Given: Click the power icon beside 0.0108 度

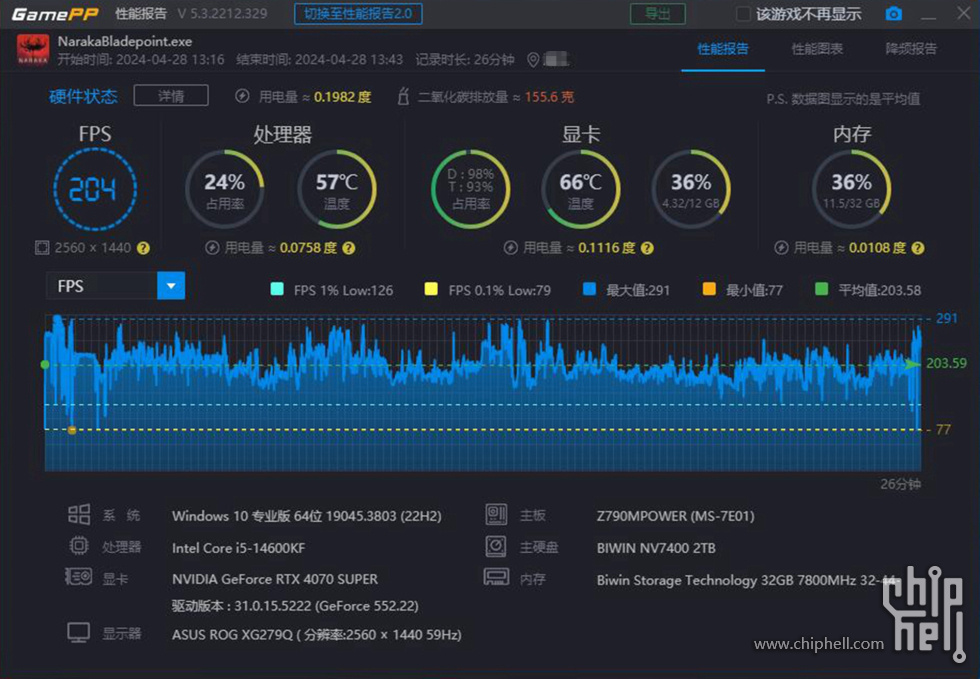Looking at the screenshot, I should 781,248.
